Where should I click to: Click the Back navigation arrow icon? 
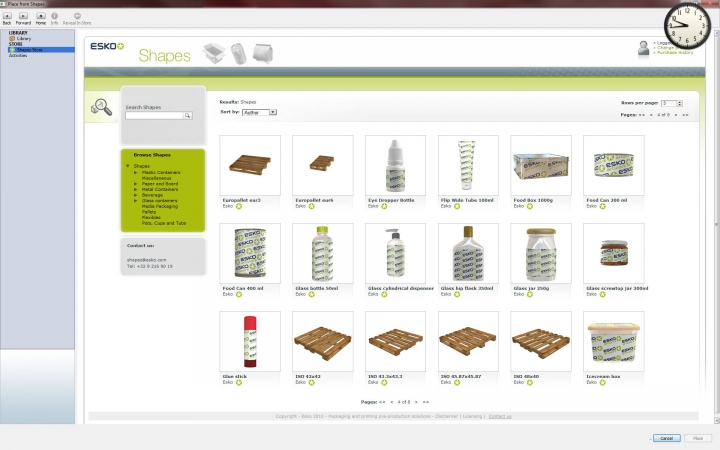7,16
